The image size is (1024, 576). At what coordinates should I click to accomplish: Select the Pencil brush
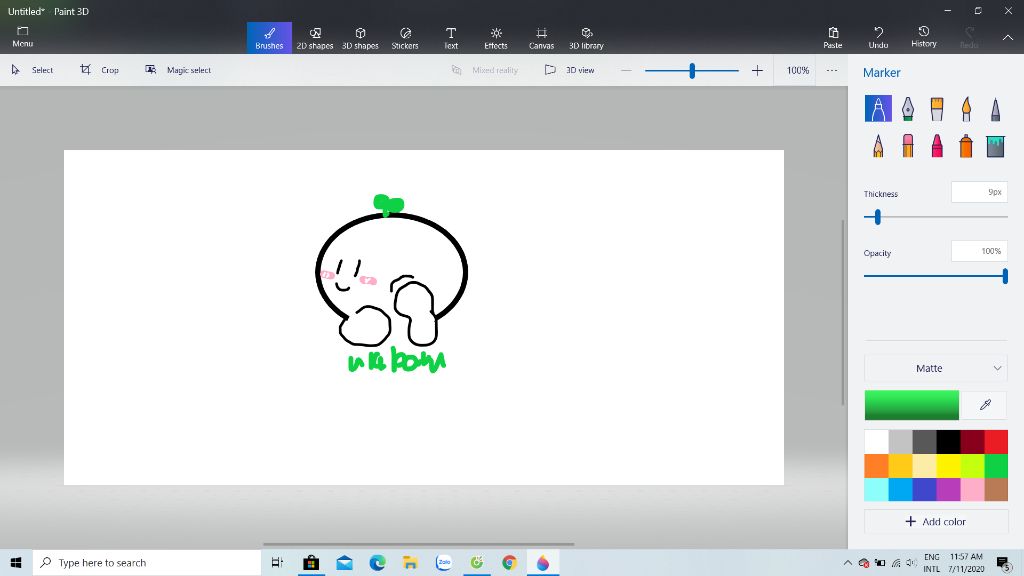[x=878, y=146]
